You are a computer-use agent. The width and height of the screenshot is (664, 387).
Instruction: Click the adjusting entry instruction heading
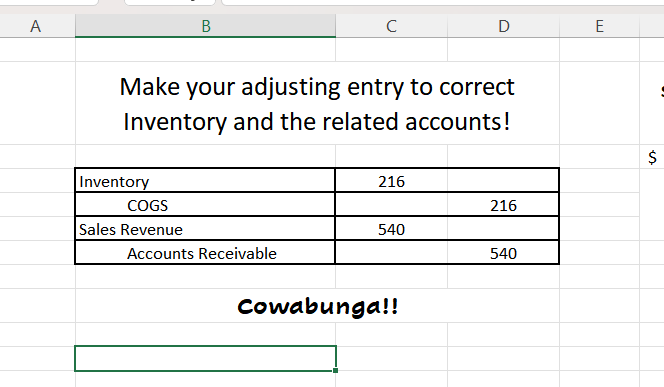point(317,104)
